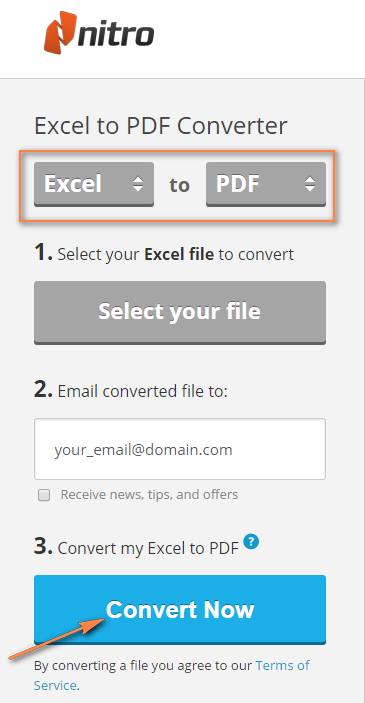Click the up-down arrows on the Excel selector
Screen dimensions: 365x703
click(x=138, y=184)
